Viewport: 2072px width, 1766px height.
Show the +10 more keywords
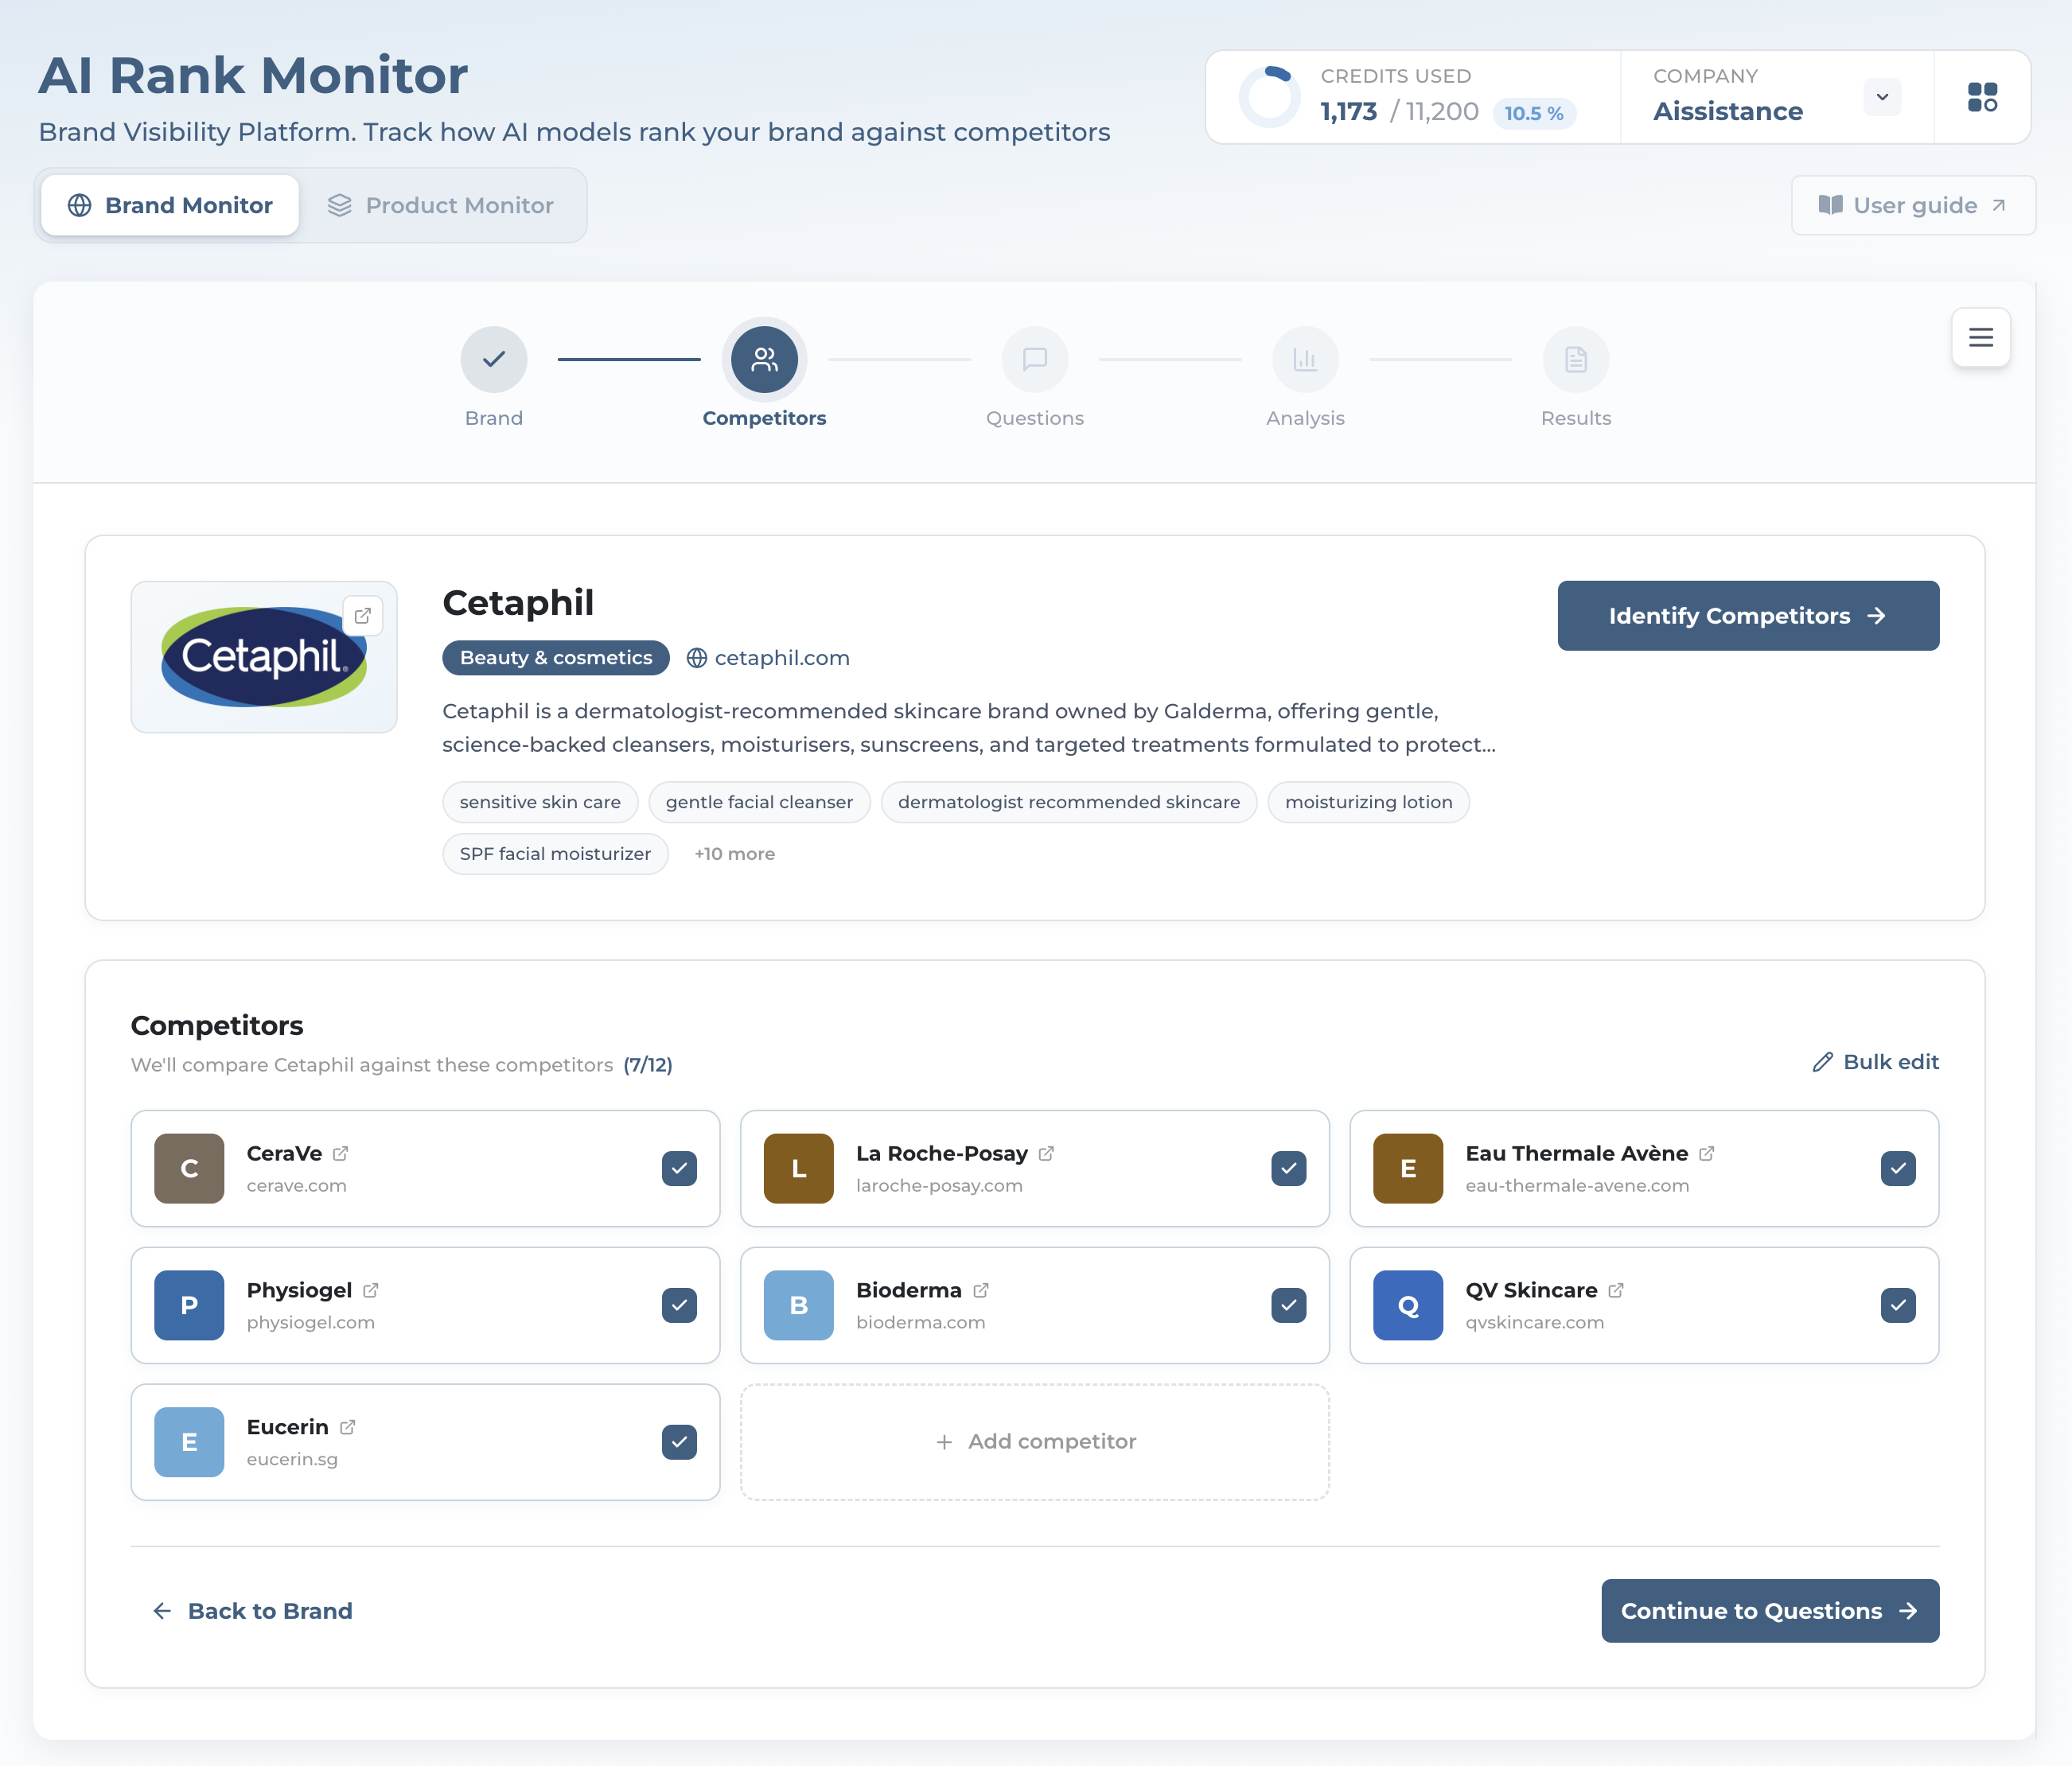pyautogui.click(x=735, y=854)
